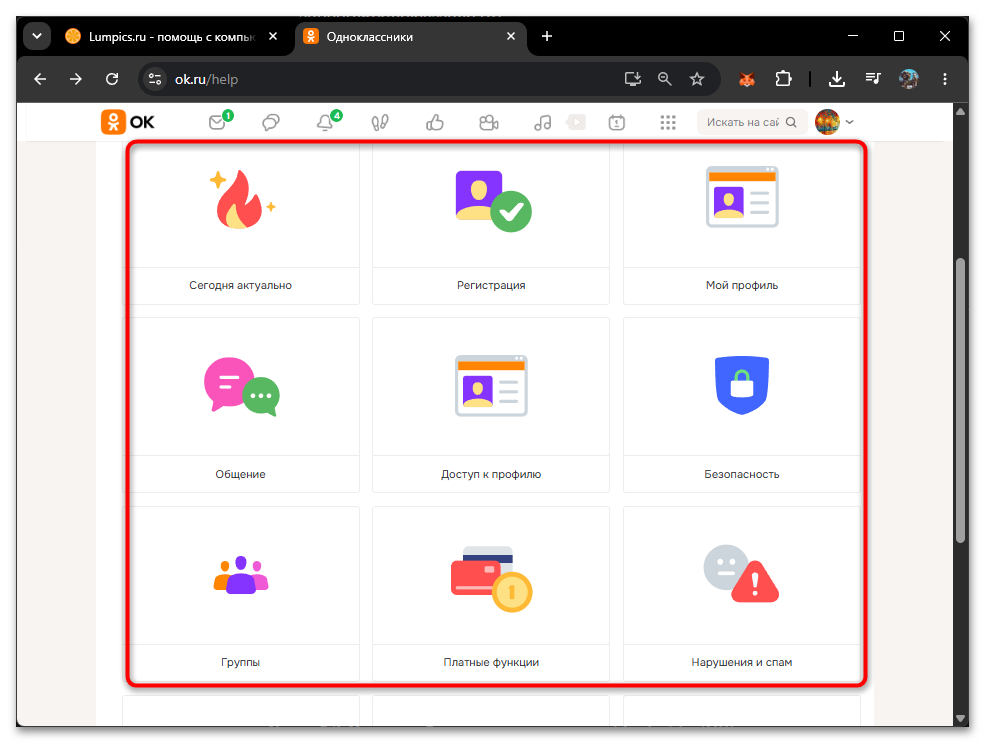Screen dimensions: 985x743
Task: Click the zoom magnifier icon in address bar
Action: [664, 79]
